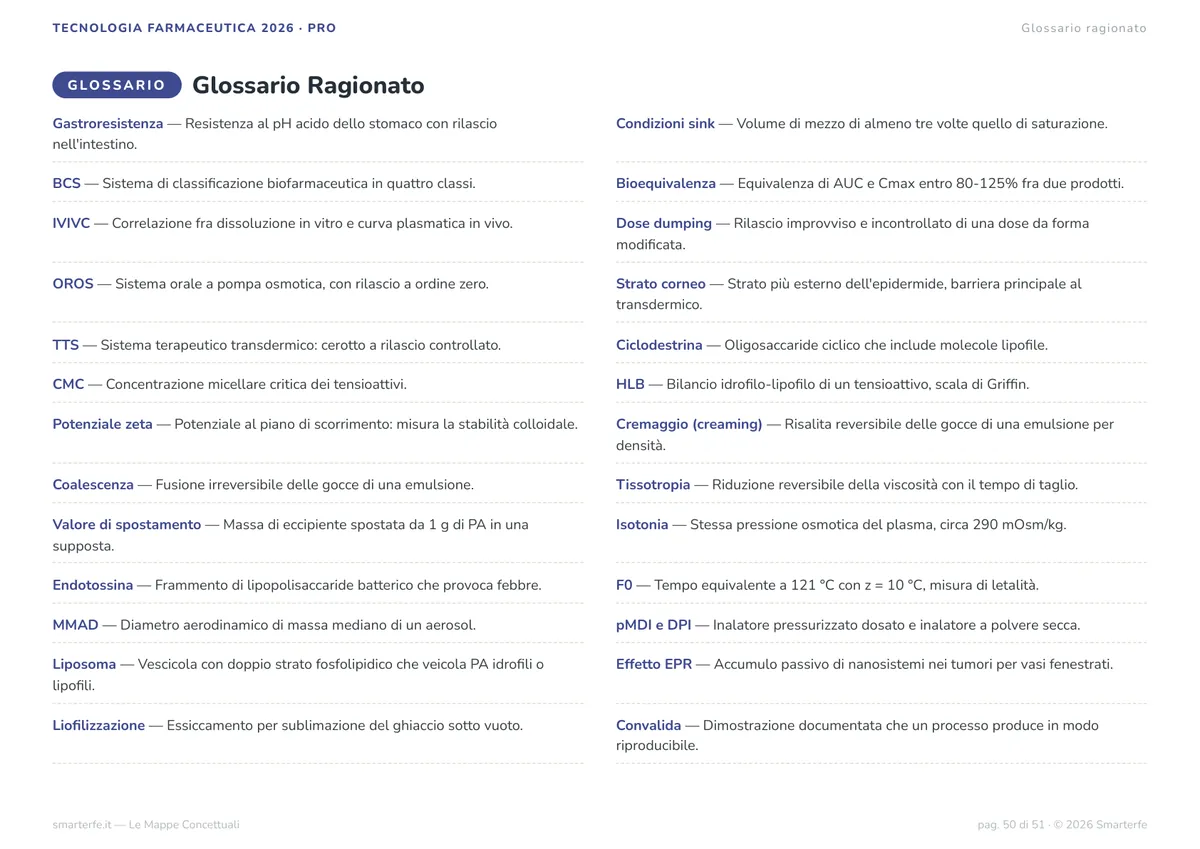Select 'Essiccamento per sublimazione del ghiaccio sotto vuoto.'

345,725
